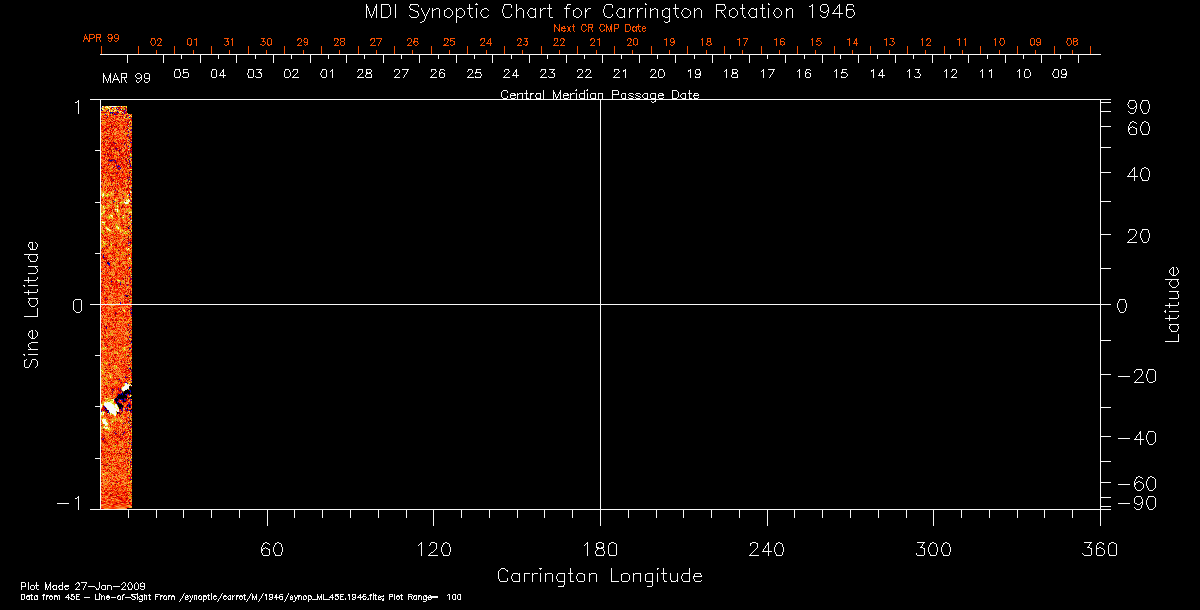Click the red '08' date at far right
The width and height of the screenshot is (1200, 610).
click(1072, 42)
